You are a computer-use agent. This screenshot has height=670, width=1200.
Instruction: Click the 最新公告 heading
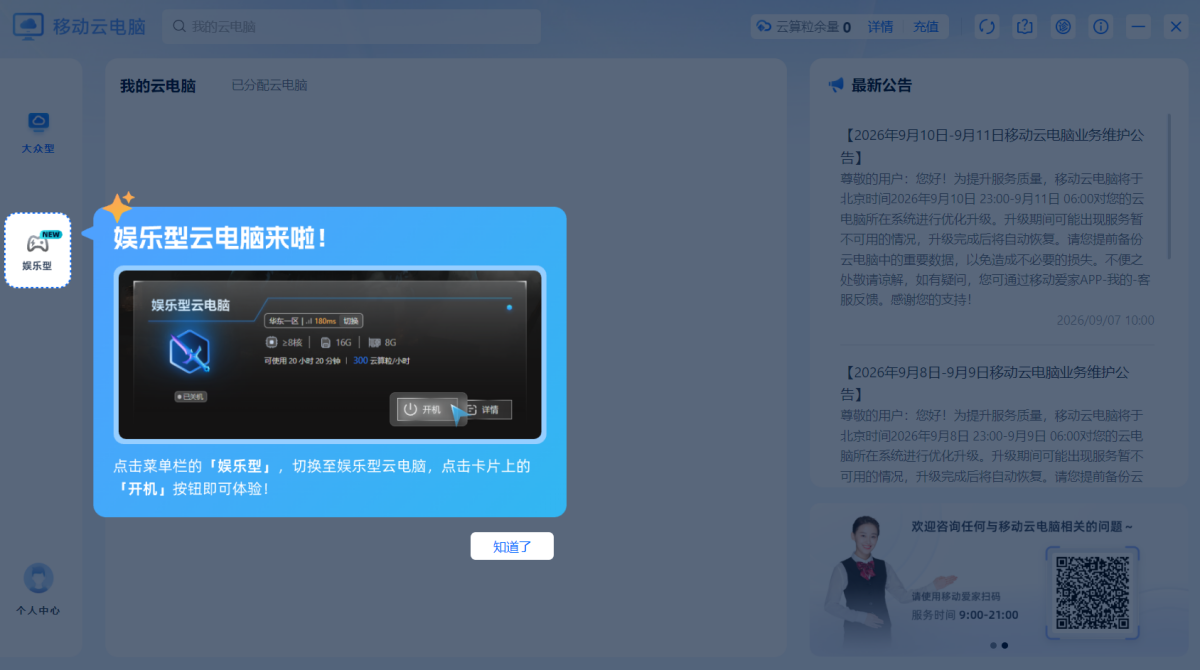[882, 86]
